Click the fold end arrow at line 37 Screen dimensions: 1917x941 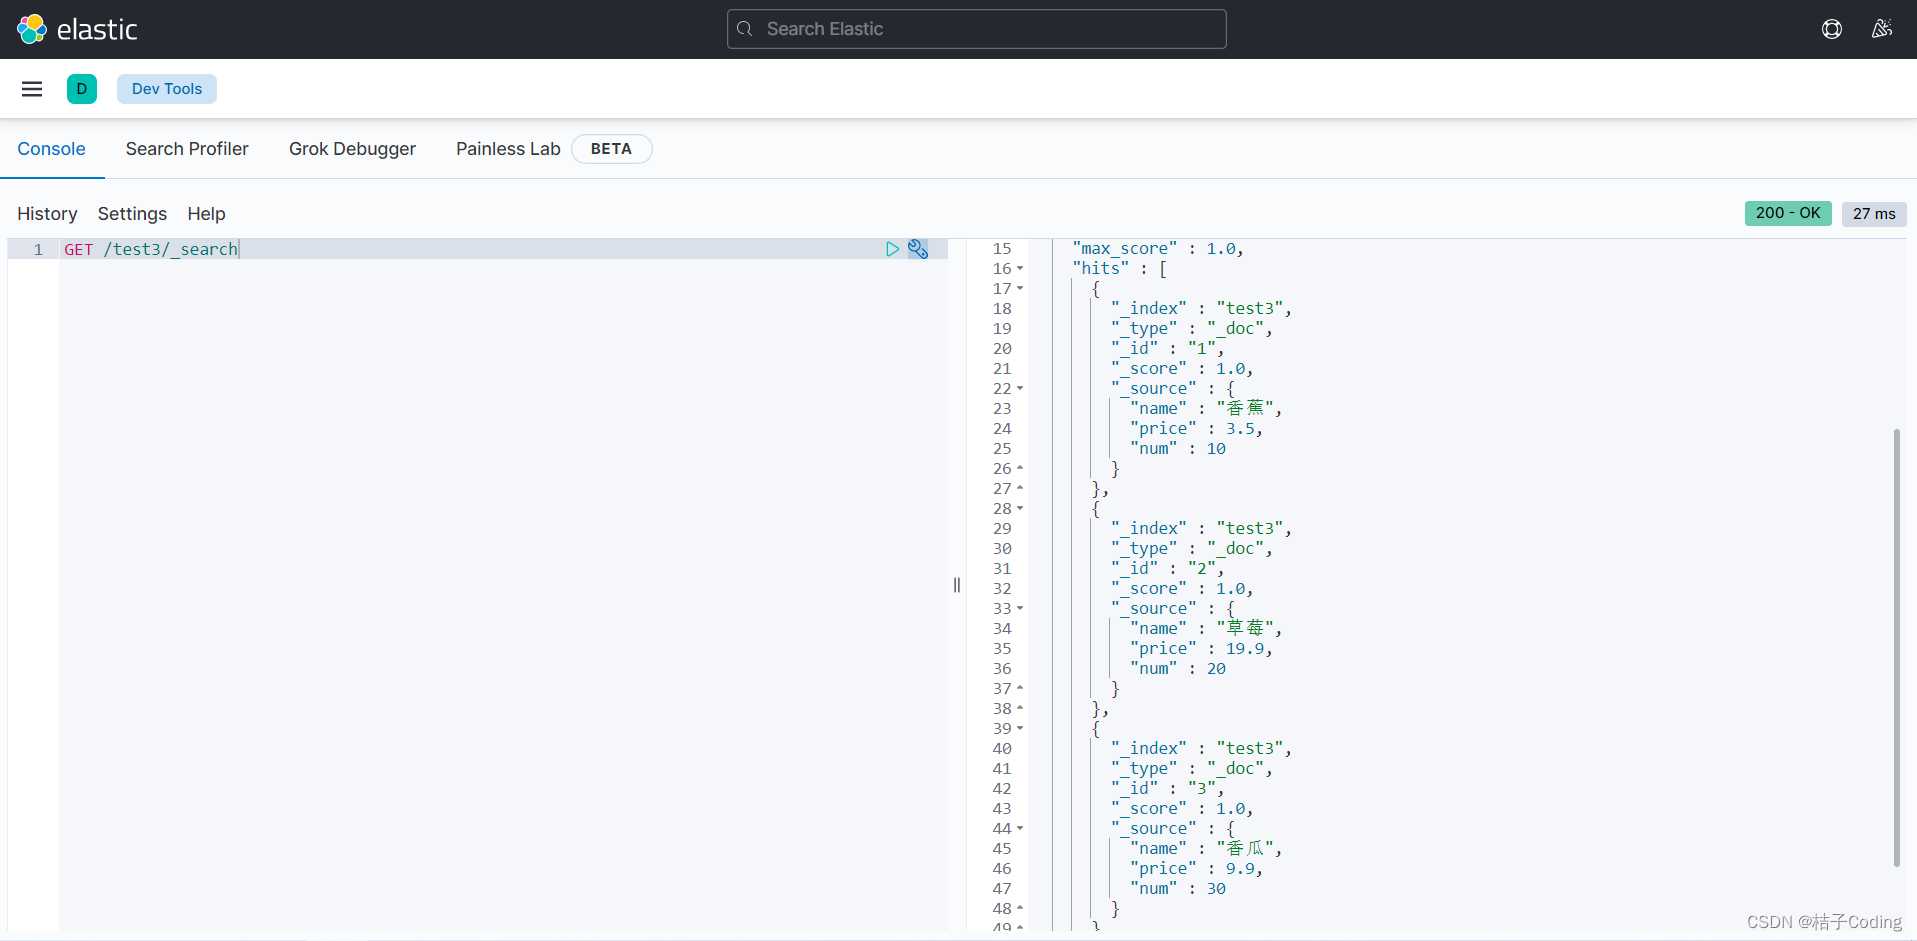[x=1020, y=689]
